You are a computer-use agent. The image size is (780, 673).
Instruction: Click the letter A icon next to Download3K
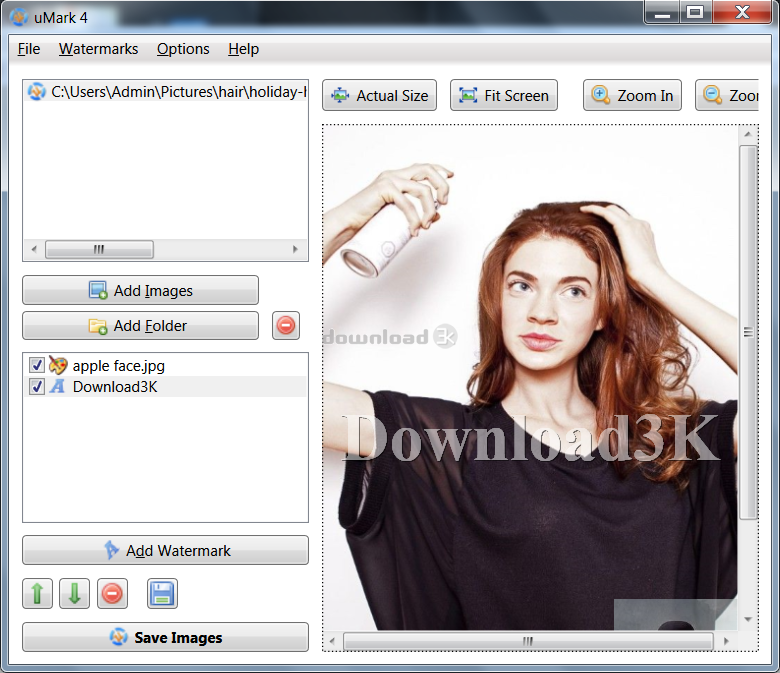(58, 386)
